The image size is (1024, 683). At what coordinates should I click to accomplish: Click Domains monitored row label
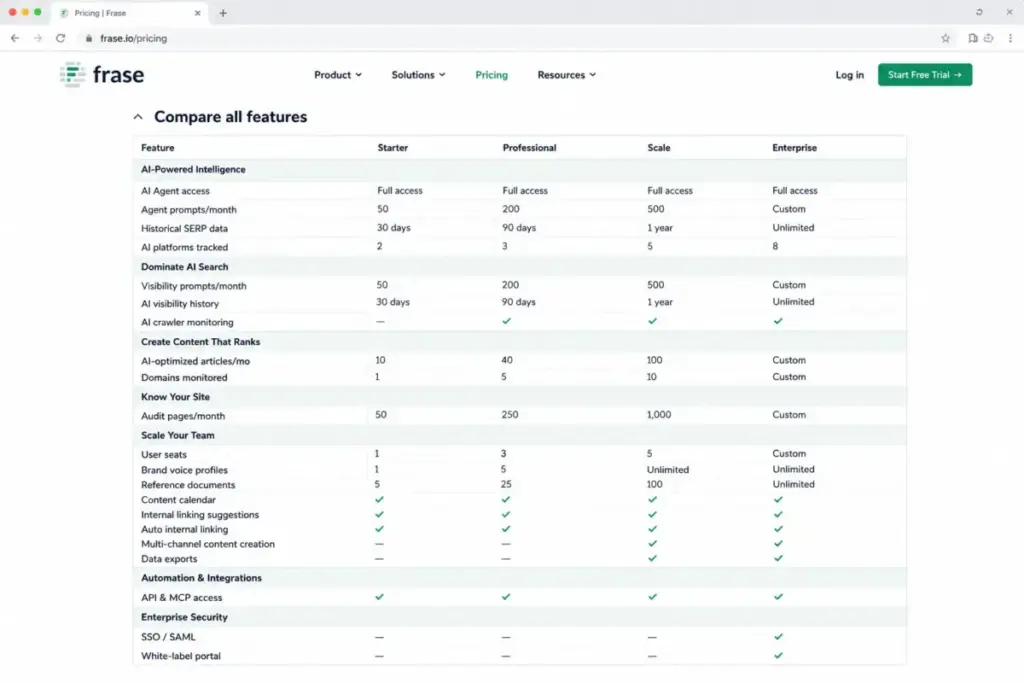pos(184,377)
